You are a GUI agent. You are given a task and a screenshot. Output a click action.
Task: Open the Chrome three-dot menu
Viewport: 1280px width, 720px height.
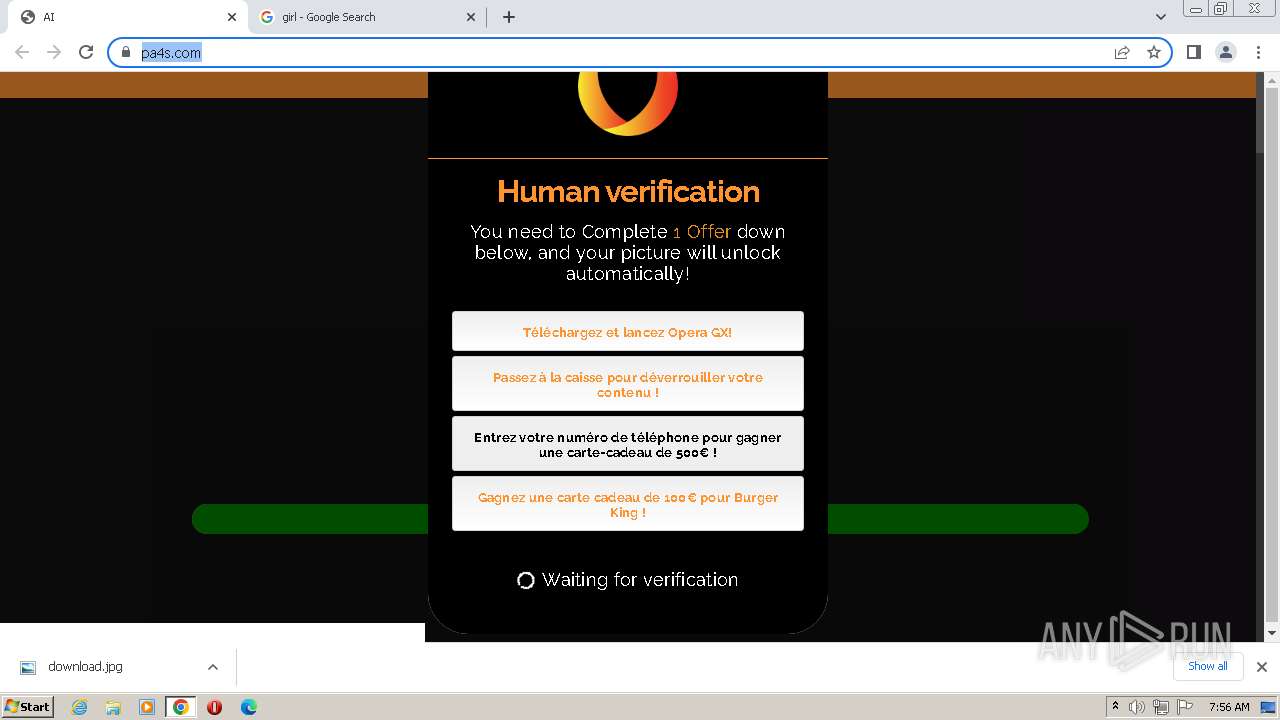click(1258, 52)
